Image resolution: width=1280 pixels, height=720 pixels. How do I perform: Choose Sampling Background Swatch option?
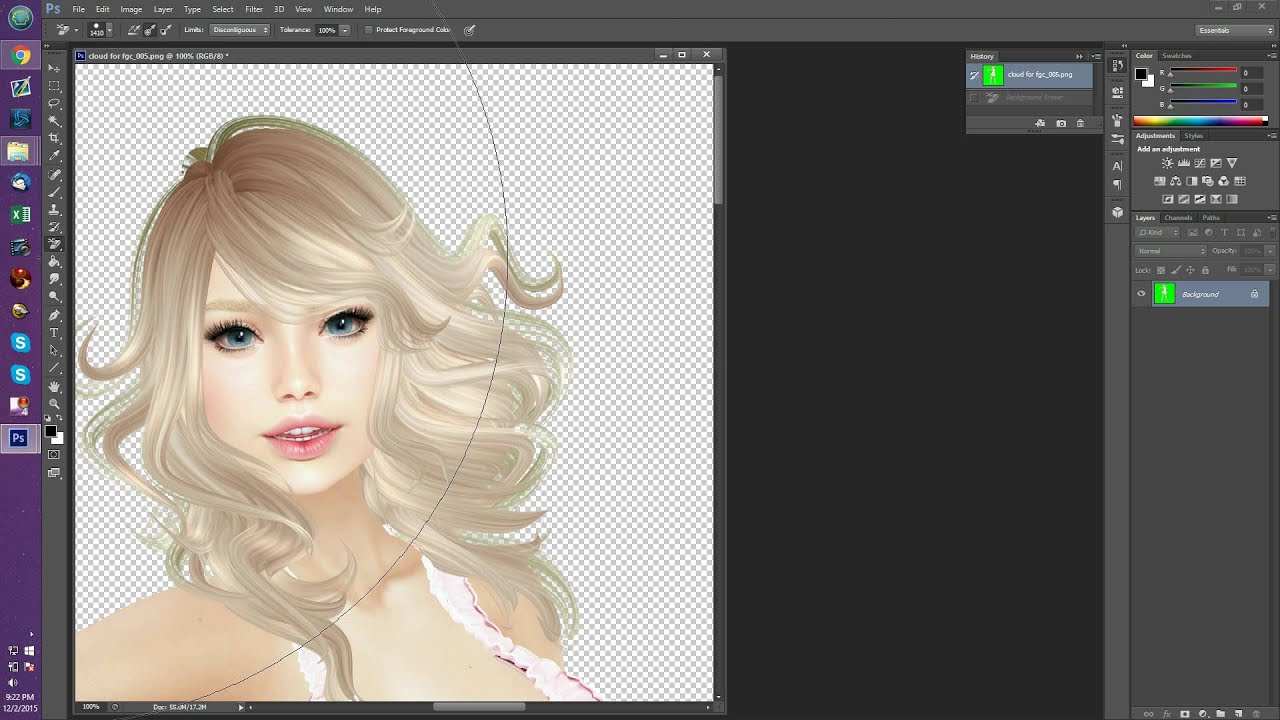click(165, 30)
